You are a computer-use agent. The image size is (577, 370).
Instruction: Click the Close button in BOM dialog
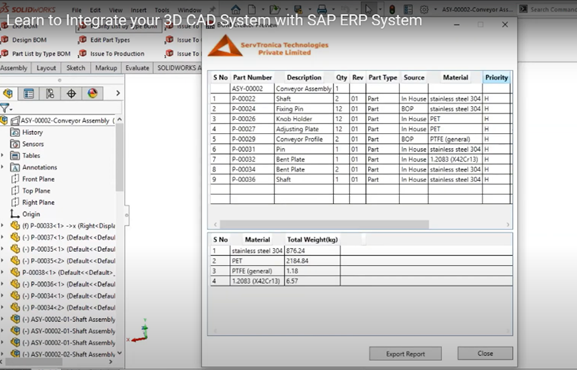click(485, 353)
